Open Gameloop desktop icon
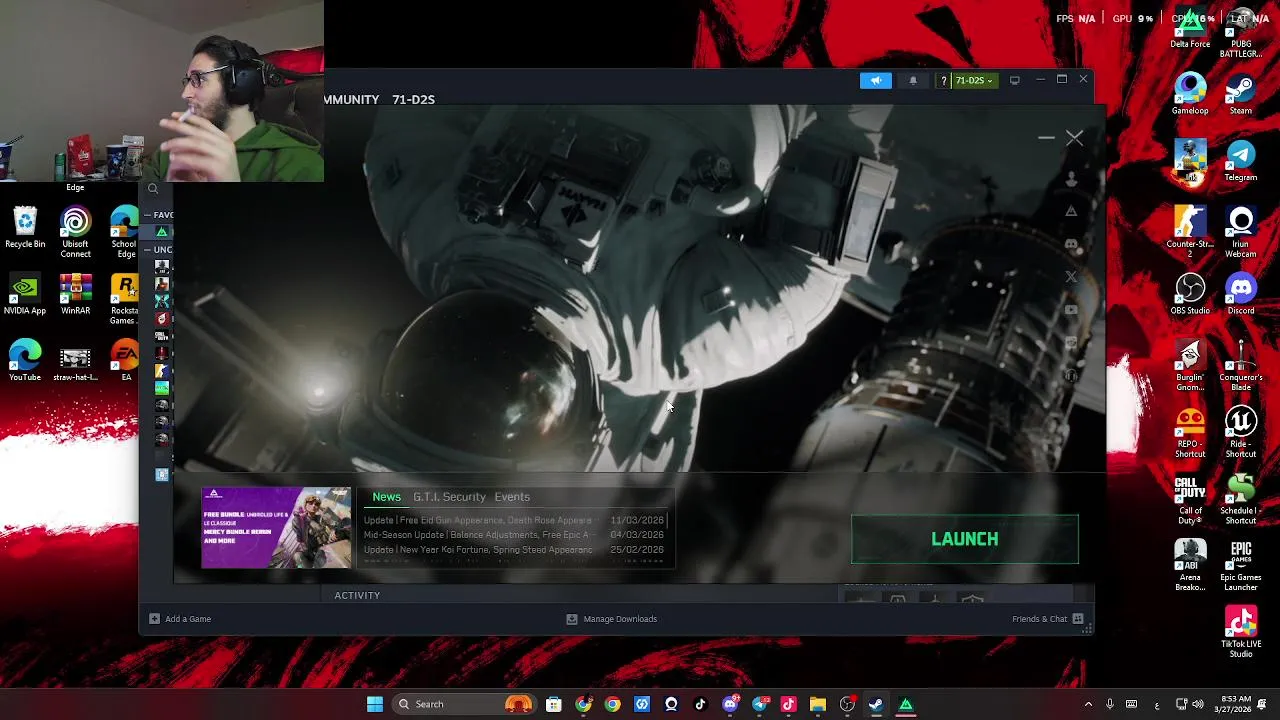The width and height of the screenshot is (1280, 720). tap(1190, 94)
